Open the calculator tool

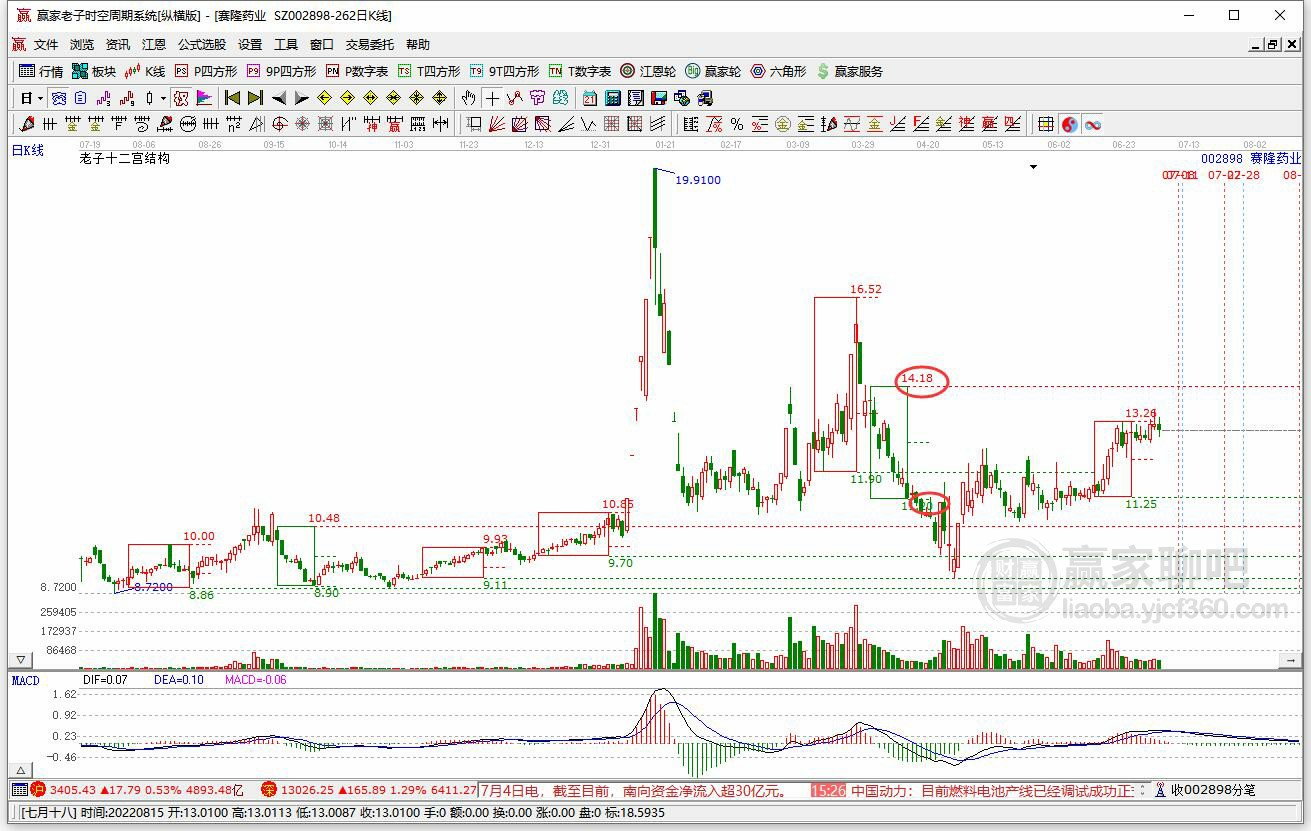click(613, 98)
